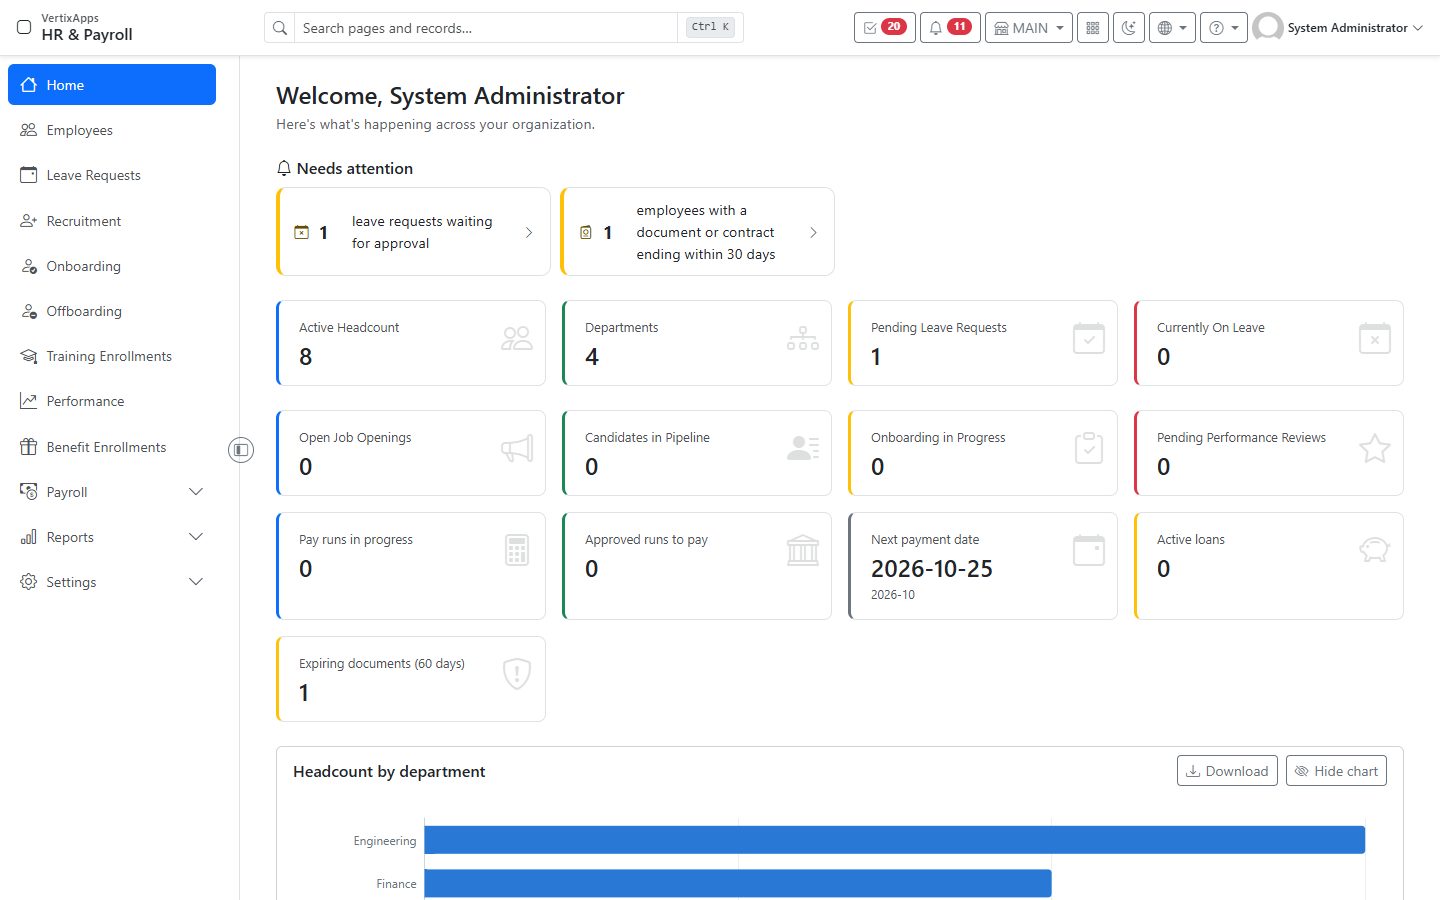This screenshot has height=900, width=1440.
Task: Open Recruitment in the sidebar
Action: click(x=112, y=221)
